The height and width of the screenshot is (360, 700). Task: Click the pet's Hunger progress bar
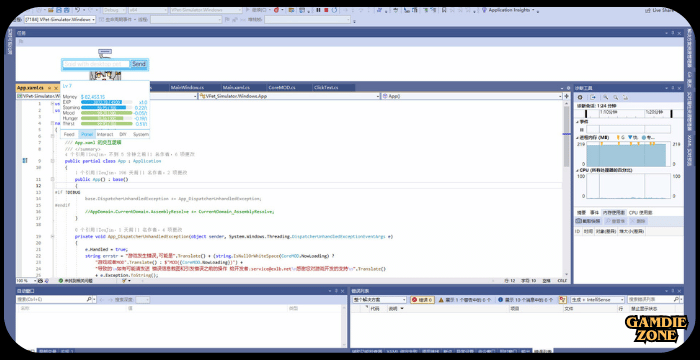107,118
